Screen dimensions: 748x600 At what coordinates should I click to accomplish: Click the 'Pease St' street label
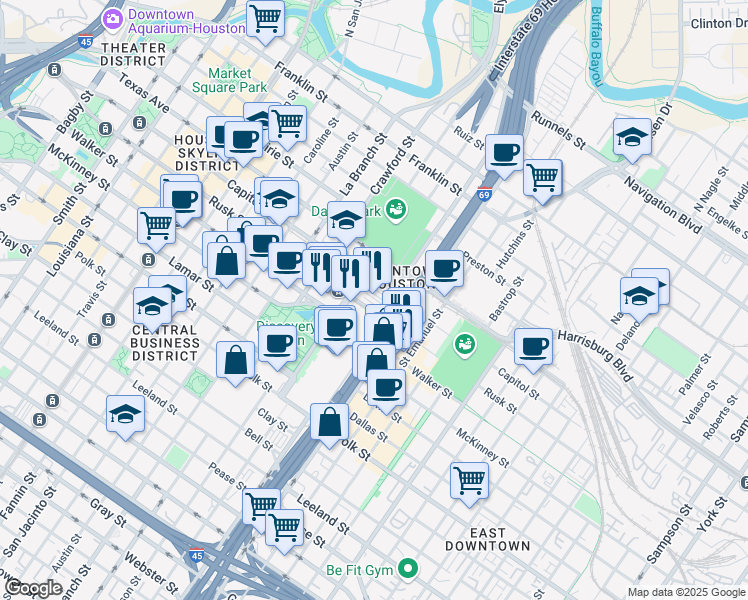(228, 476)
